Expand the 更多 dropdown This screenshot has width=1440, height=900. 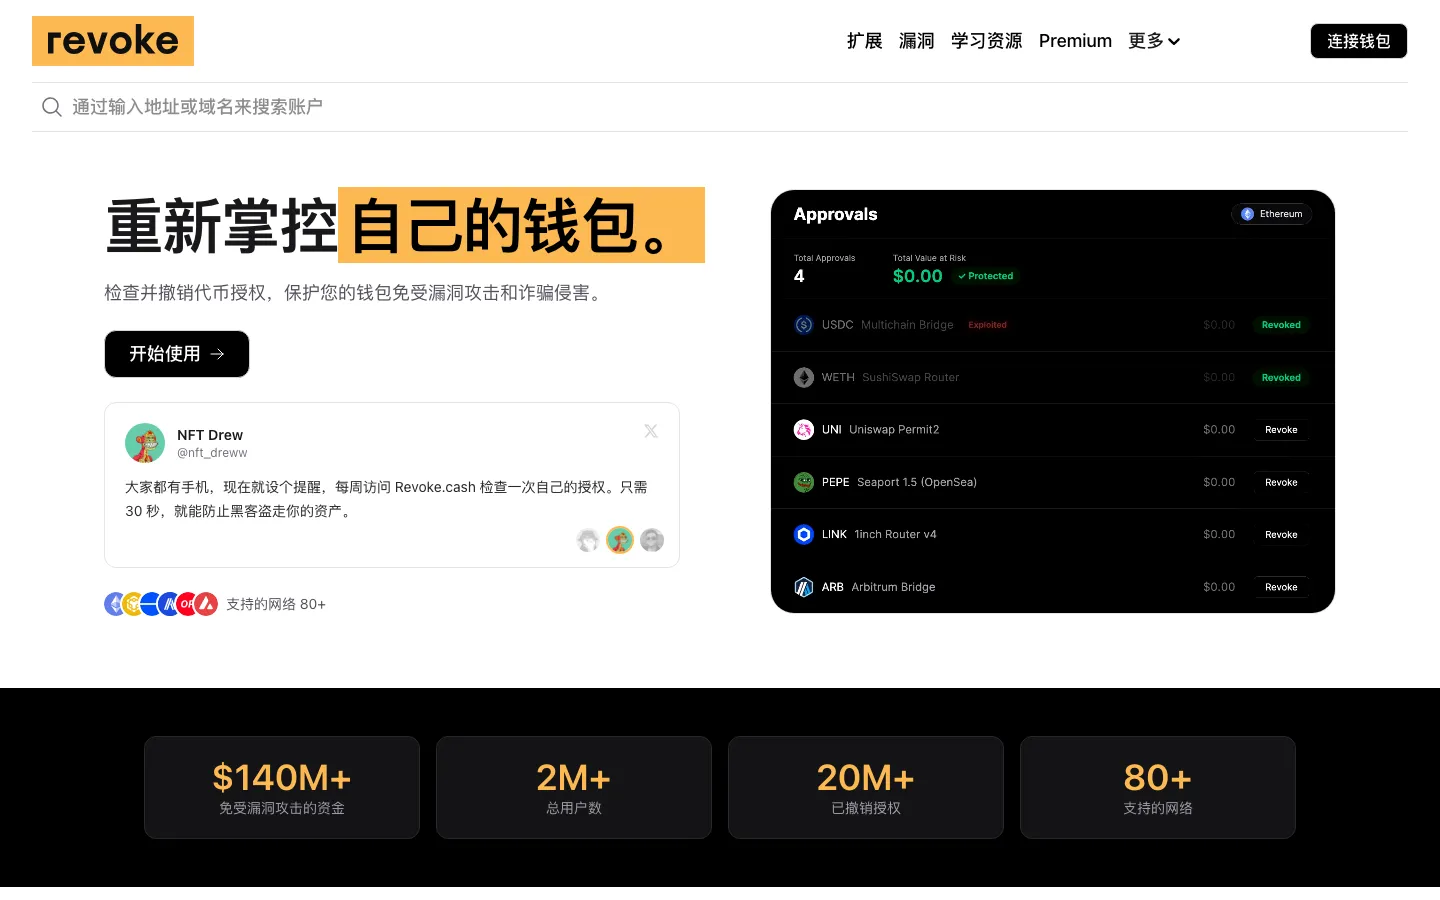click(x=1154, y=41)
